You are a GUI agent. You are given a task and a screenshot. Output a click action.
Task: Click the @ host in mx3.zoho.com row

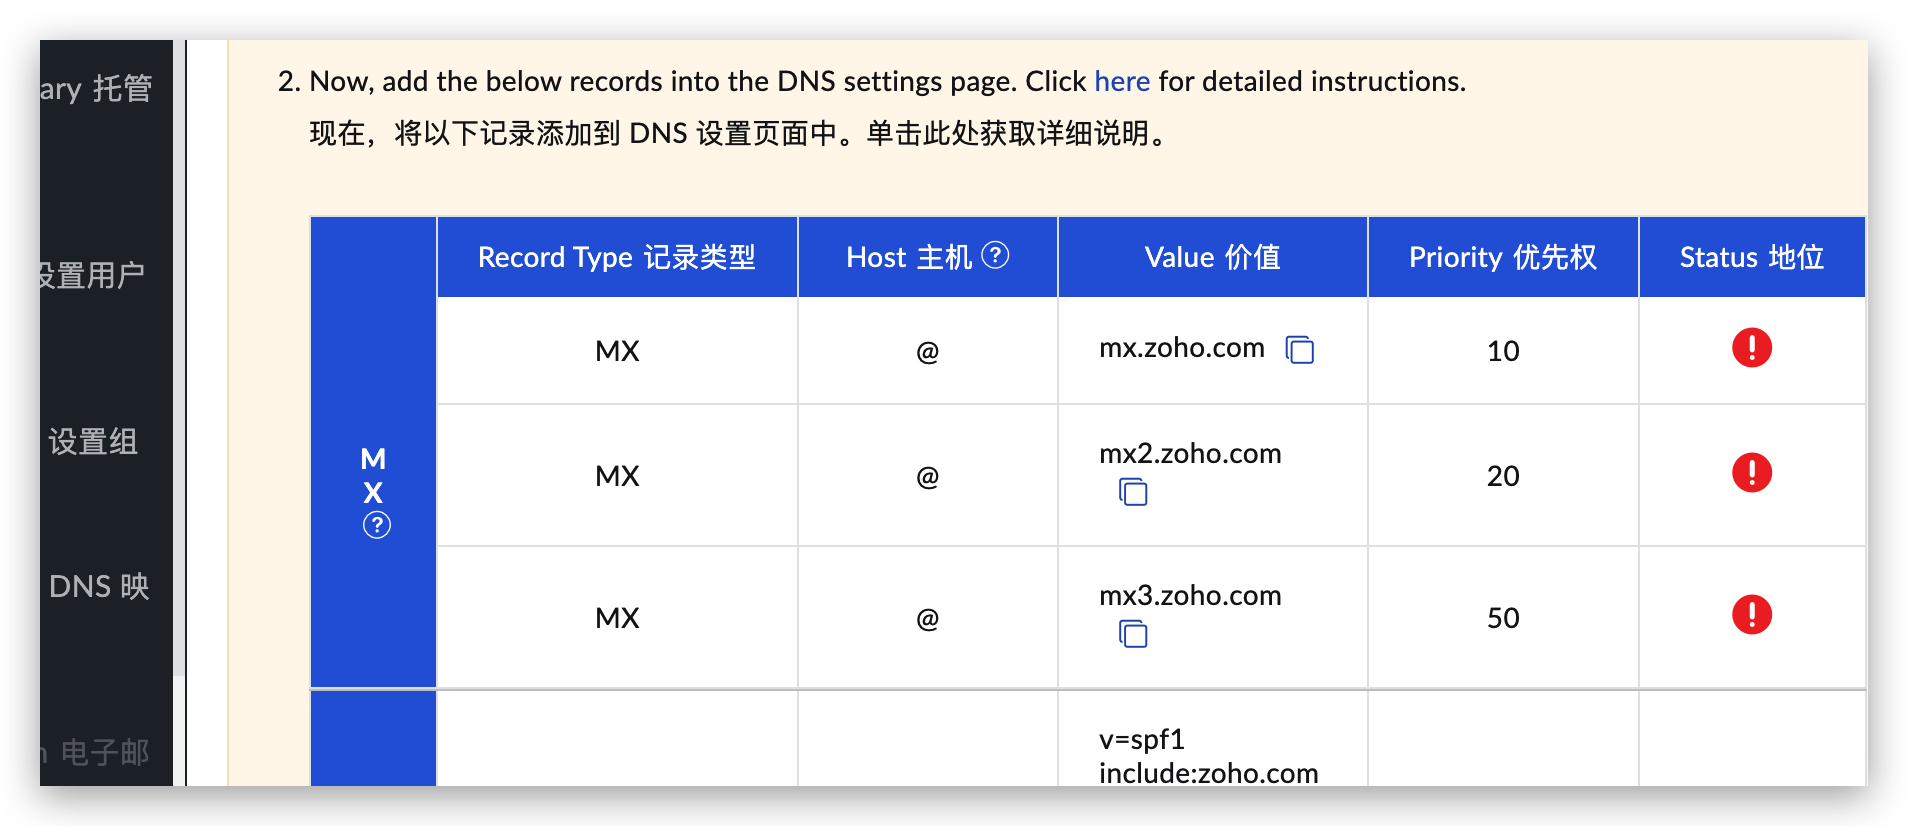(928, 619)
